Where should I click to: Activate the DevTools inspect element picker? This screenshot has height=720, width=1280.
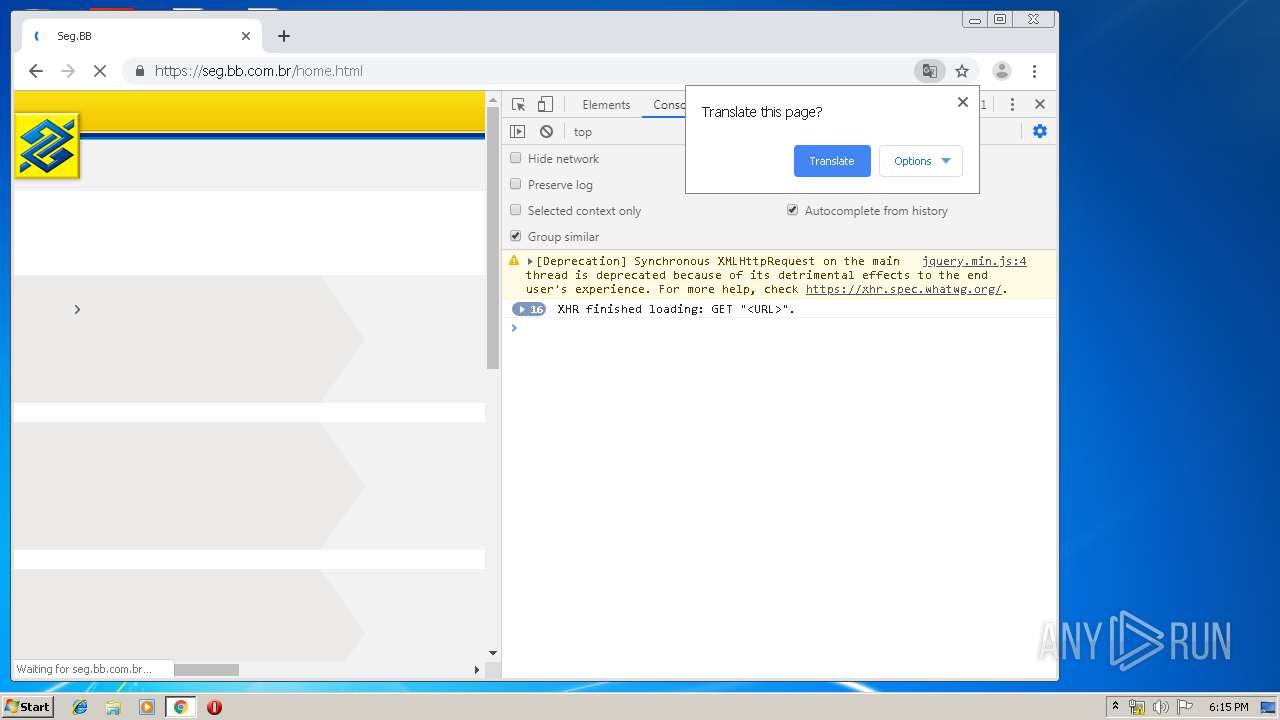(x=518, y=105)
